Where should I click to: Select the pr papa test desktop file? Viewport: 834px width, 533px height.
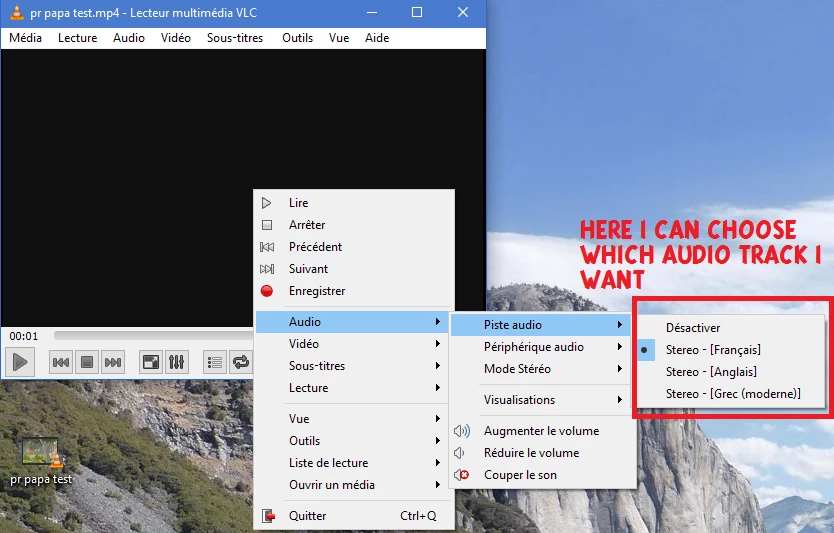pos(41,461)
